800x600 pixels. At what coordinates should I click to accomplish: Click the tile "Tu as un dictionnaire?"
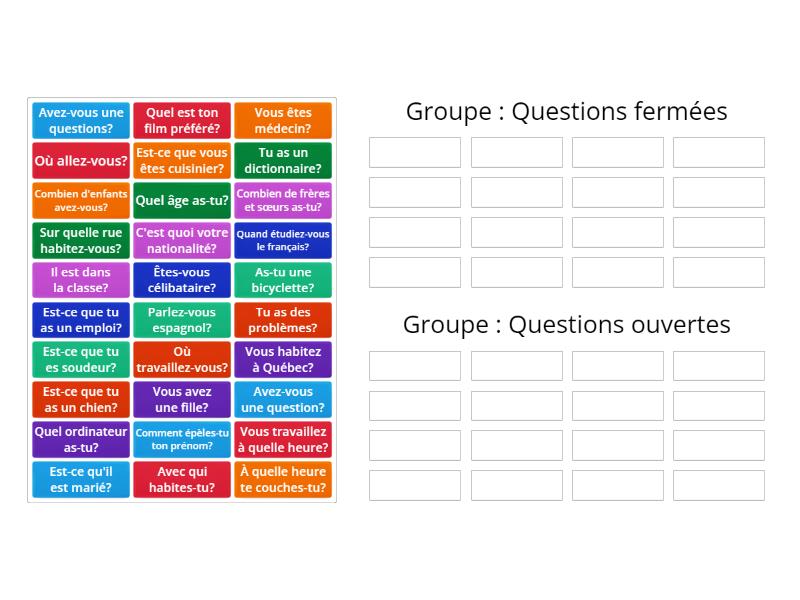click(282, 160)
